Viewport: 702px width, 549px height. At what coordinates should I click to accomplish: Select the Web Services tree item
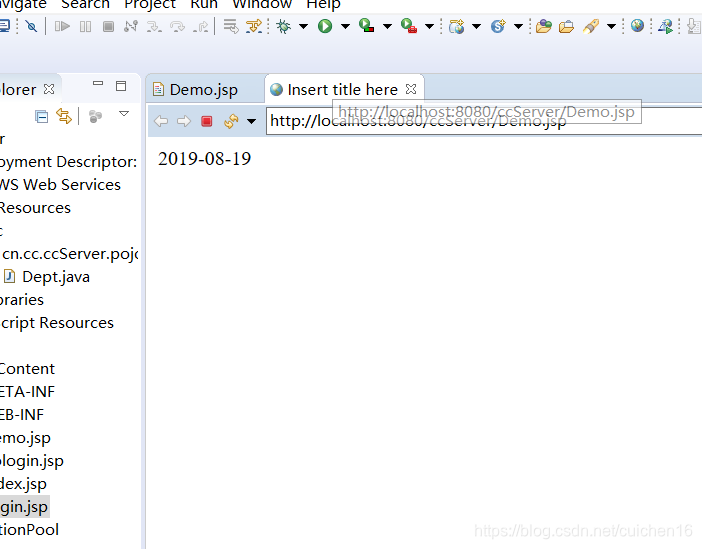(60, 184)
